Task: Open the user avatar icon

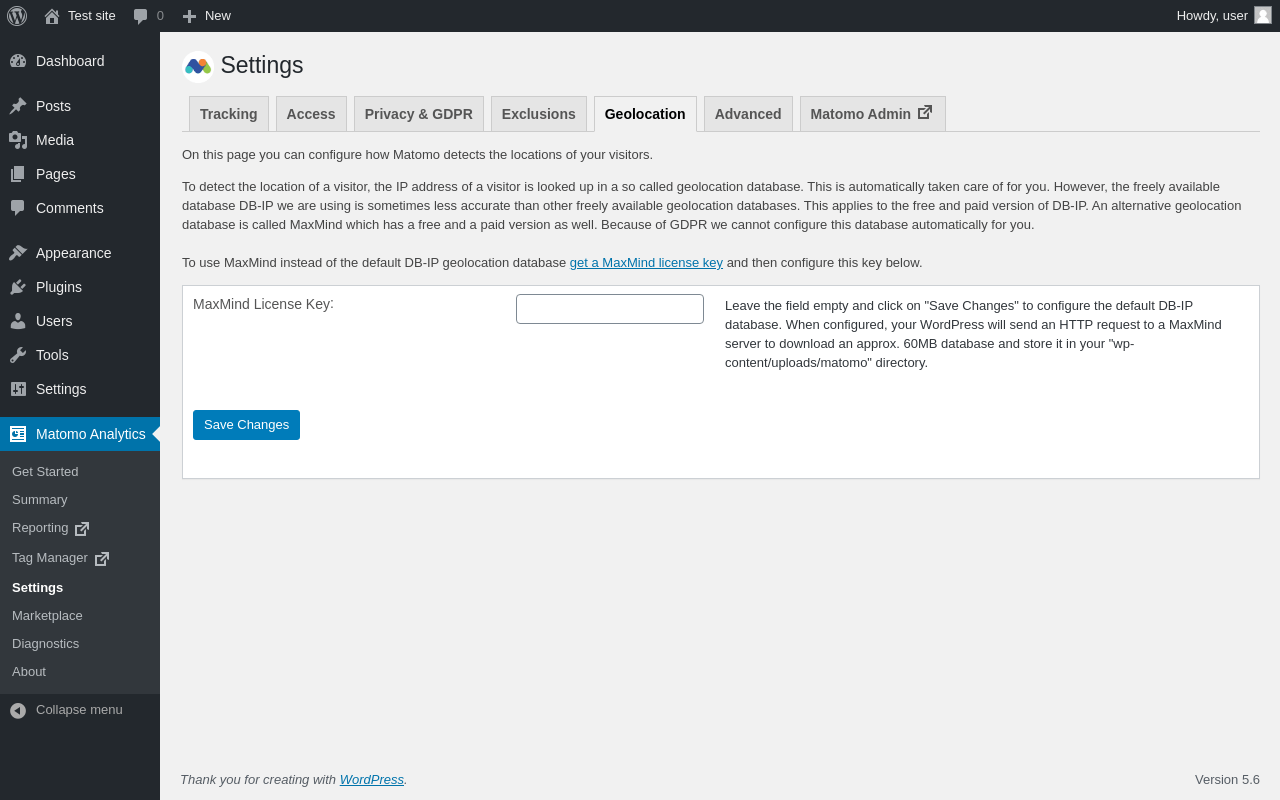Action: [1263, 15]
